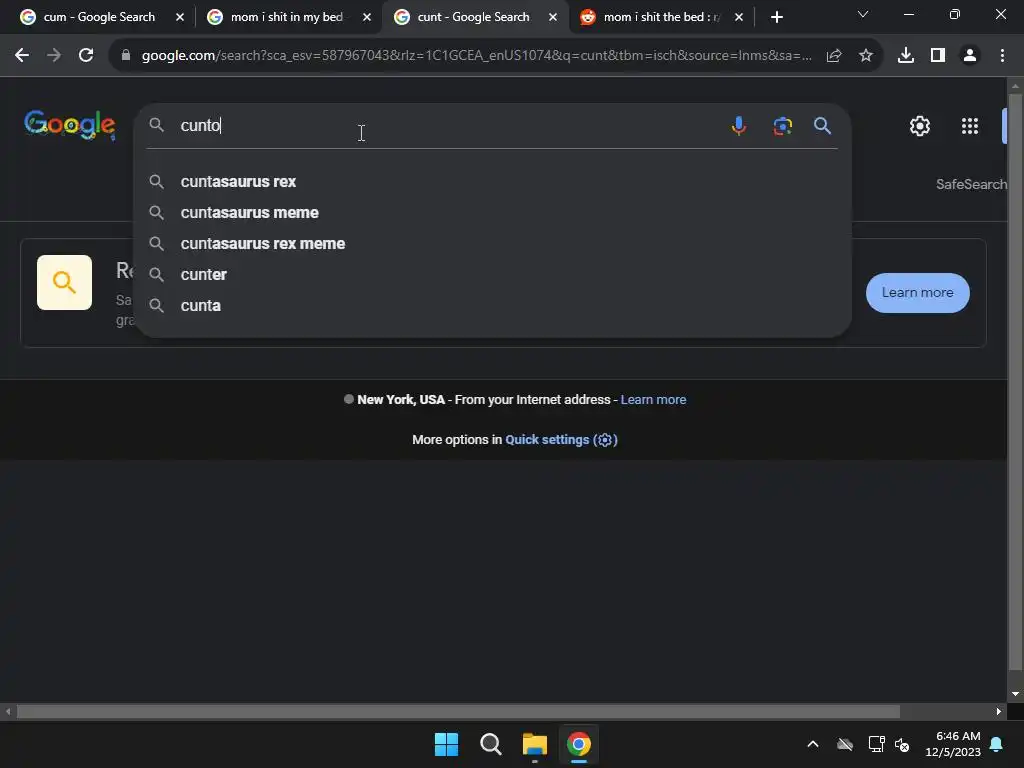Open the Windows Start menu
This screenshot has width=1024, height=768.
447,744
